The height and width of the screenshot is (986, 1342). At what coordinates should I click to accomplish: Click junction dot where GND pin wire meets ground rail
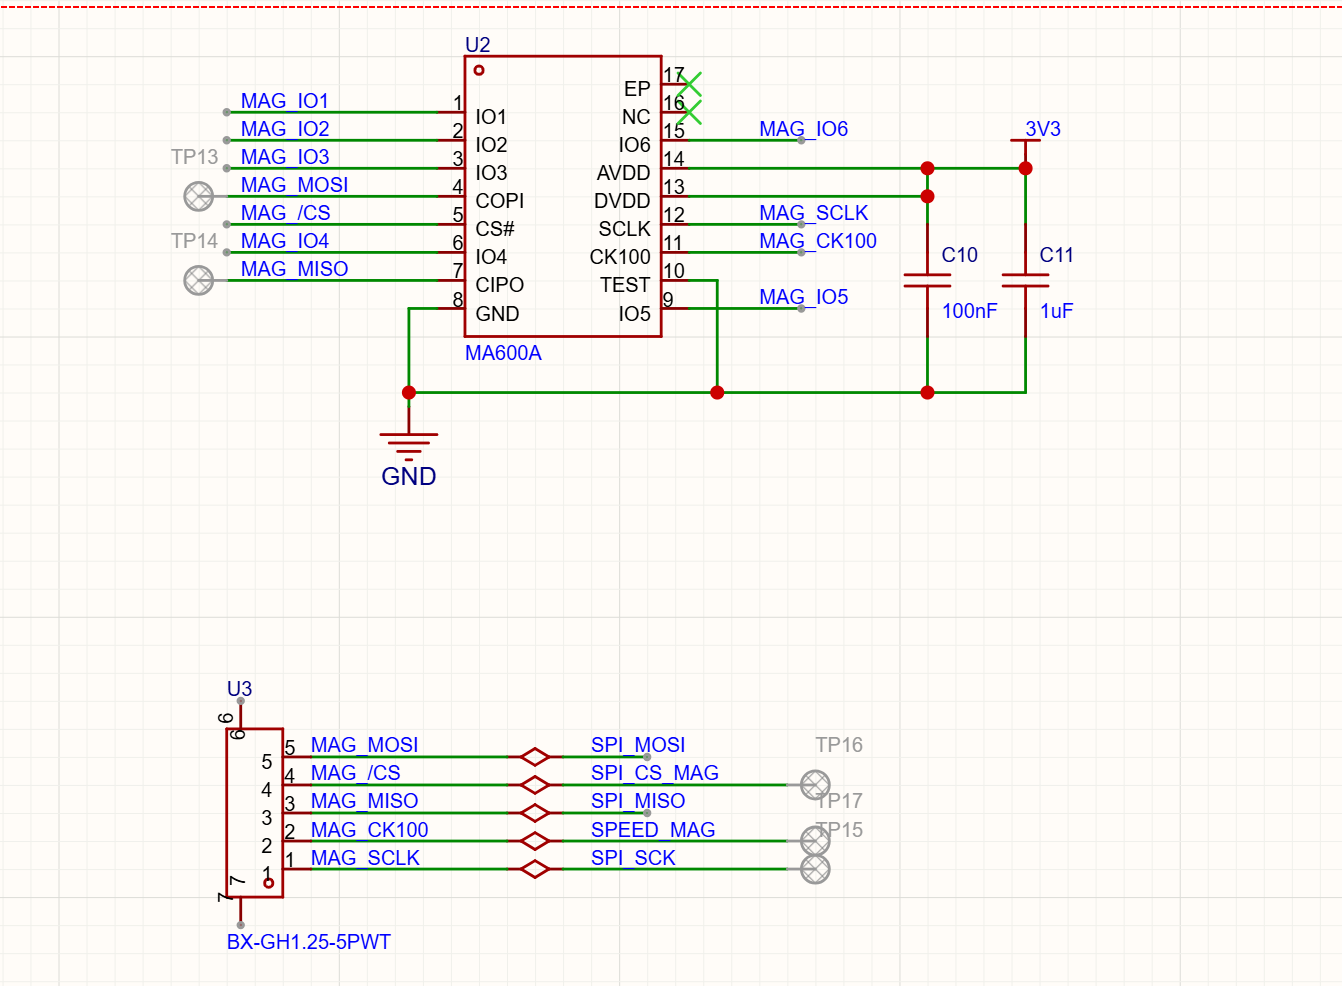click(409, 393)
